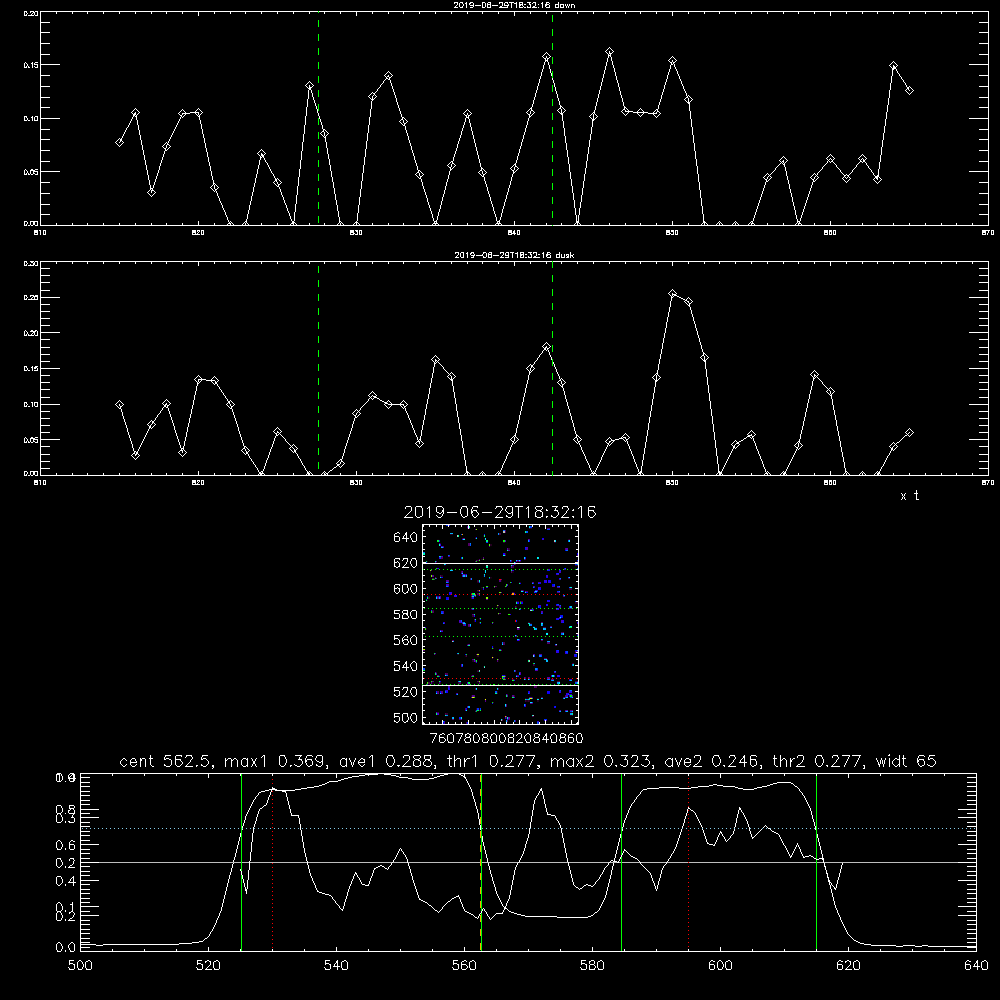1000x1000 pixels.
Task: Click the "820" x-axis label of dusk plot
Action: pos(198,483)
